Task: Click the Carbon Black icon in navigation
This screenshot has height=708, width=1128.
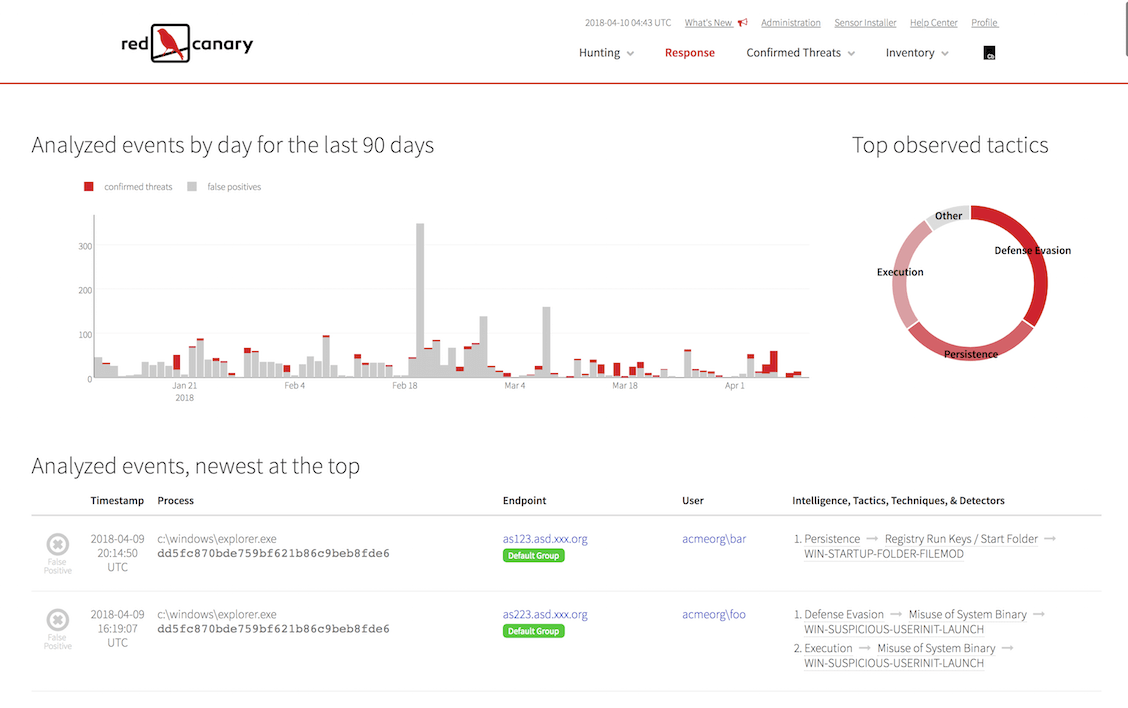Action: [x=989, y=53]
